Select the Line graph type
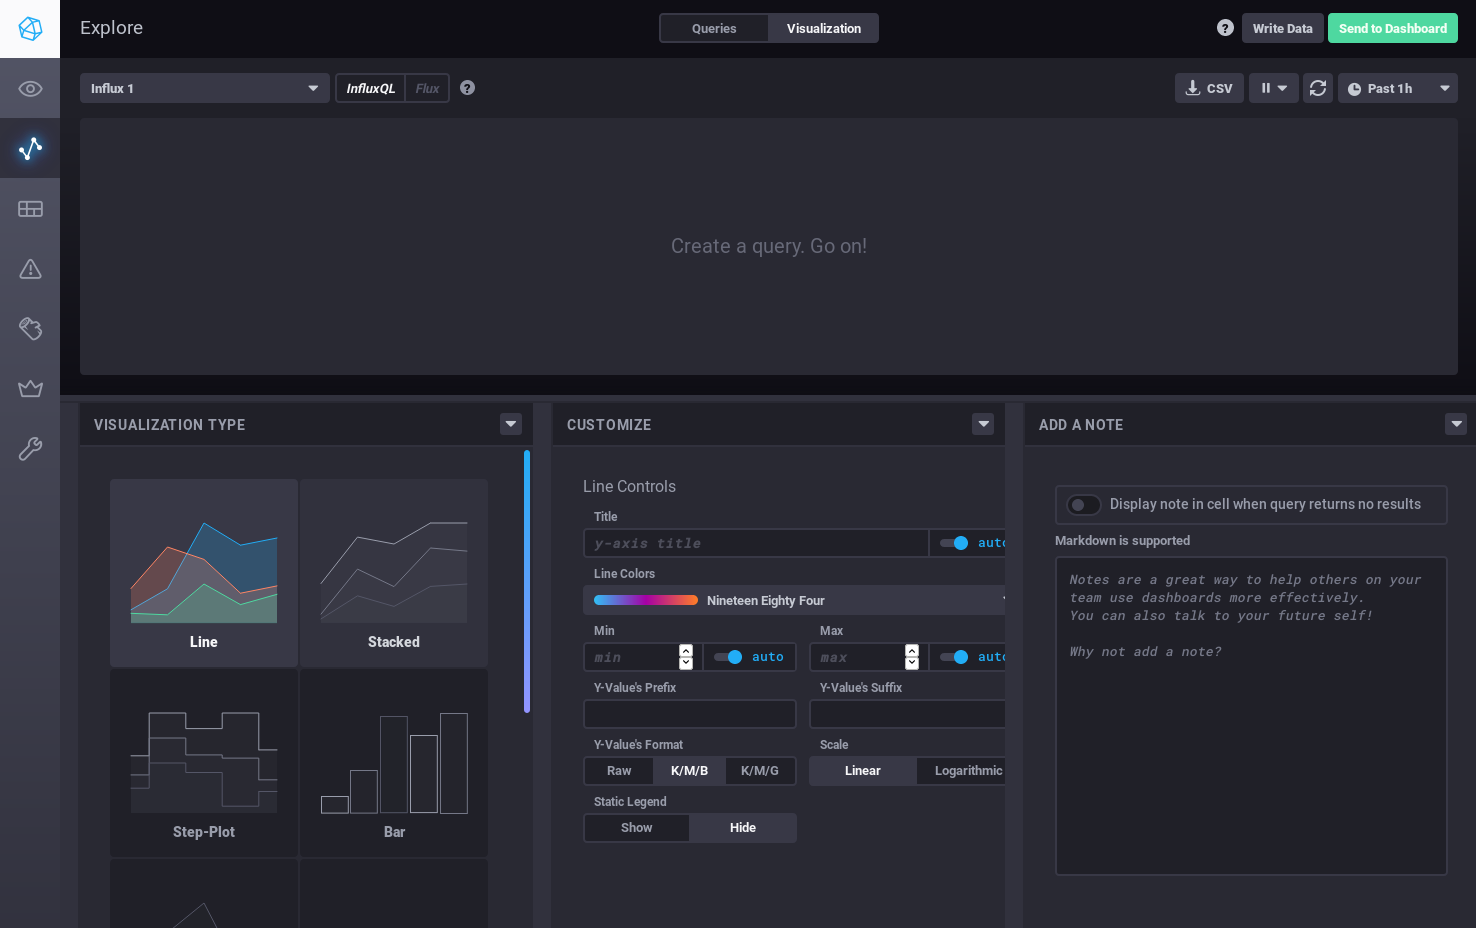 tap(204, 572)
